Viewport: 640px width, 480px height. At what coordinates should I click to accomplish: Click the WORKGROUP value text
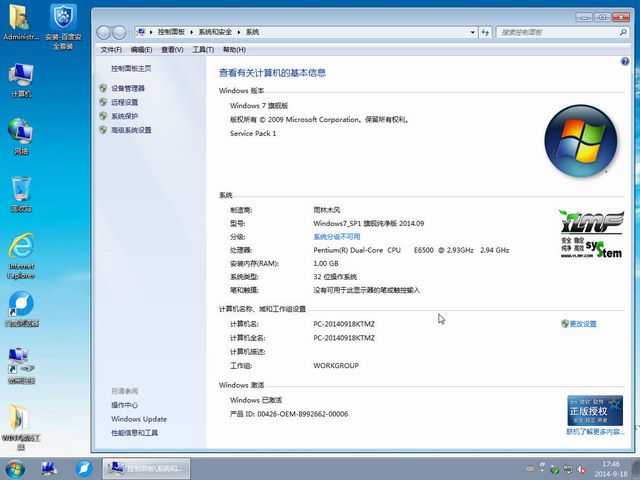point(336,365)
